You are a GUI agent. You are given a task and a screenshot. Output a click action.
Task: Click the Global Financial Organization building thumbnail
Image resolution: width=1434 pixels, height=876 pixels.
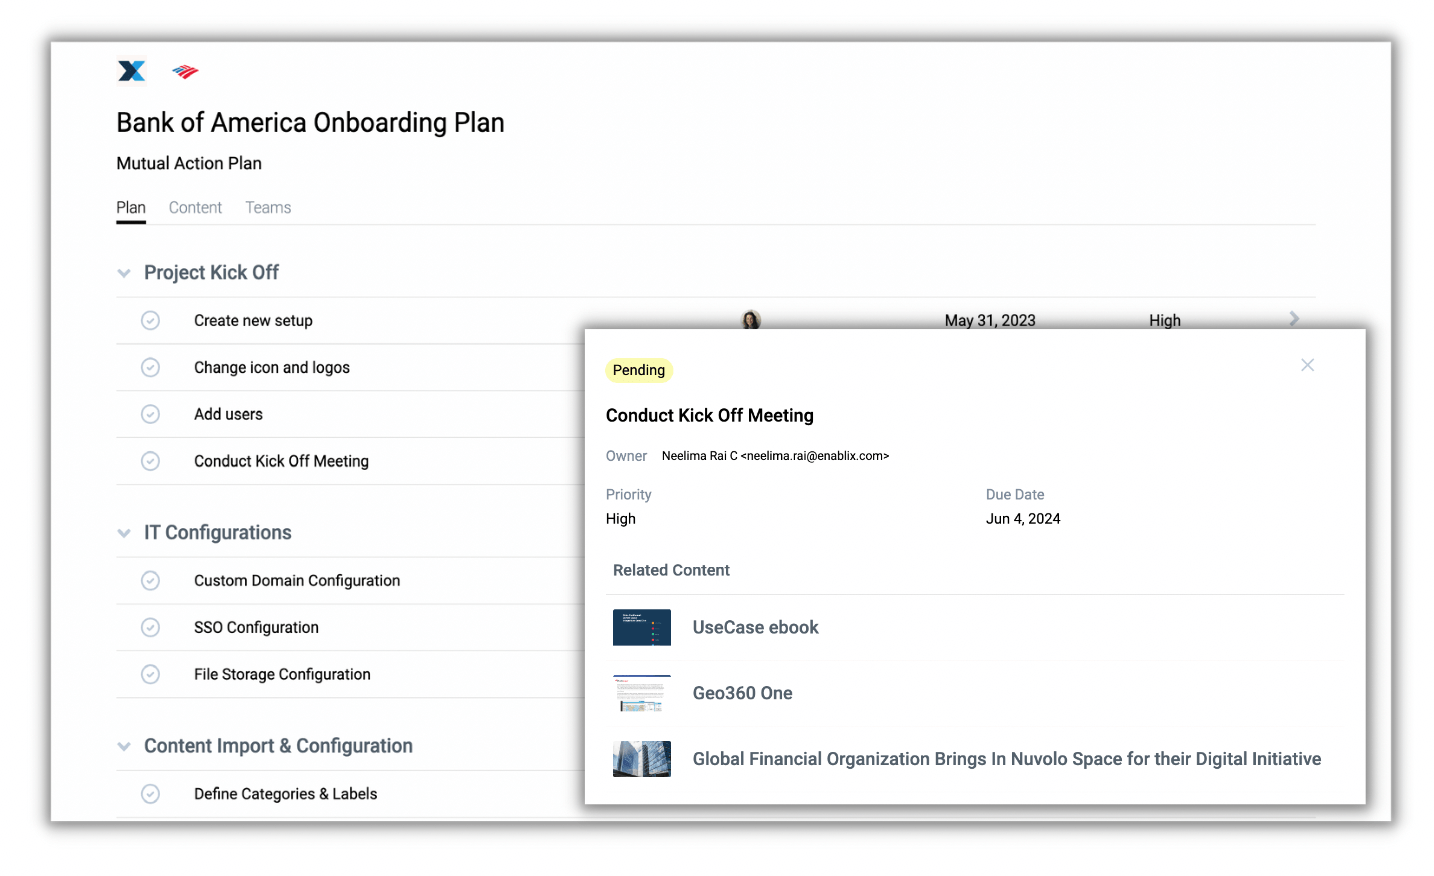pyautogui.click(x=641, y=759)
